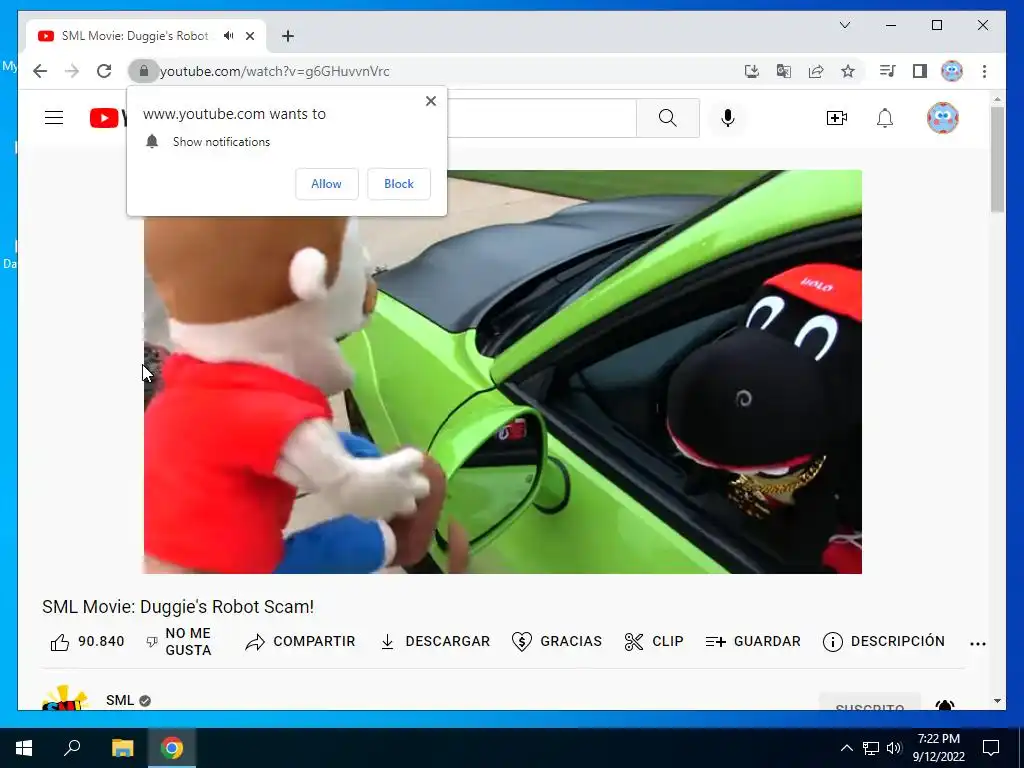Click the scrollbar down arrow

(997, 701)
